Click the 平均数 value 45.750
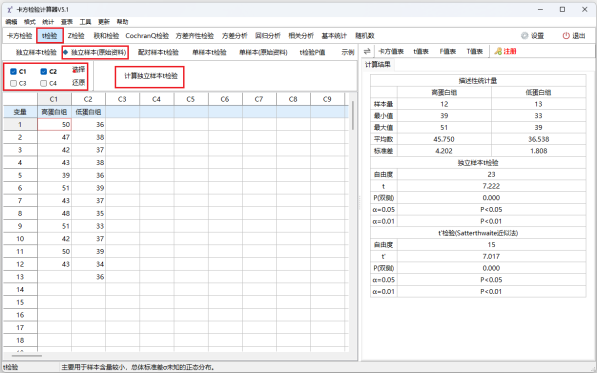The width and height of the screenshot is (597, 373). tap(444, 139)
